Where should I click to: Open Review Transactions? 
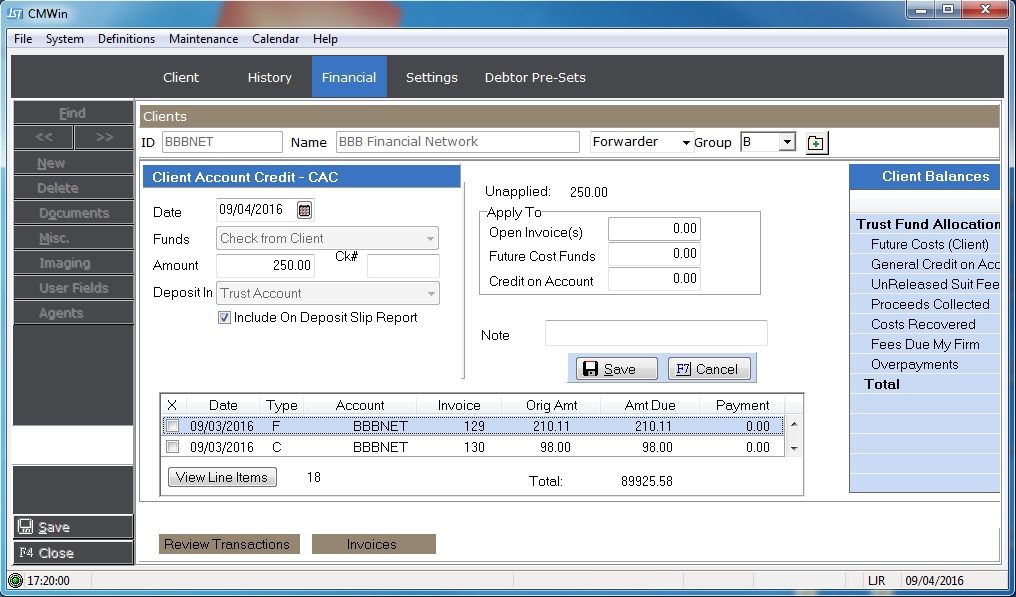227,544
